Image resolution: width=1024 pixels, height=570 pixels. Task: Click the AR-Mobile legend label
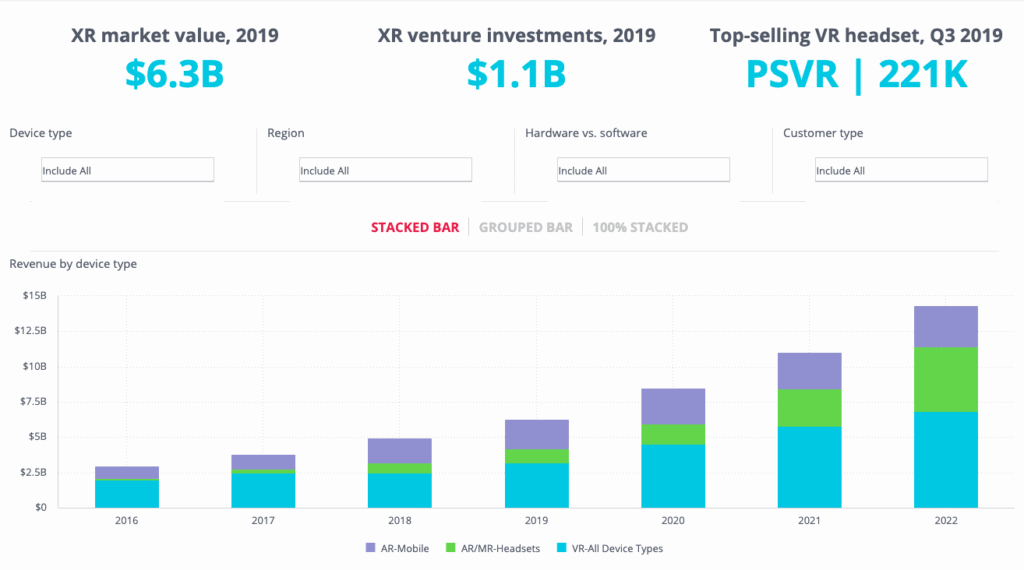pyautogui.click(x=405, y=548)
